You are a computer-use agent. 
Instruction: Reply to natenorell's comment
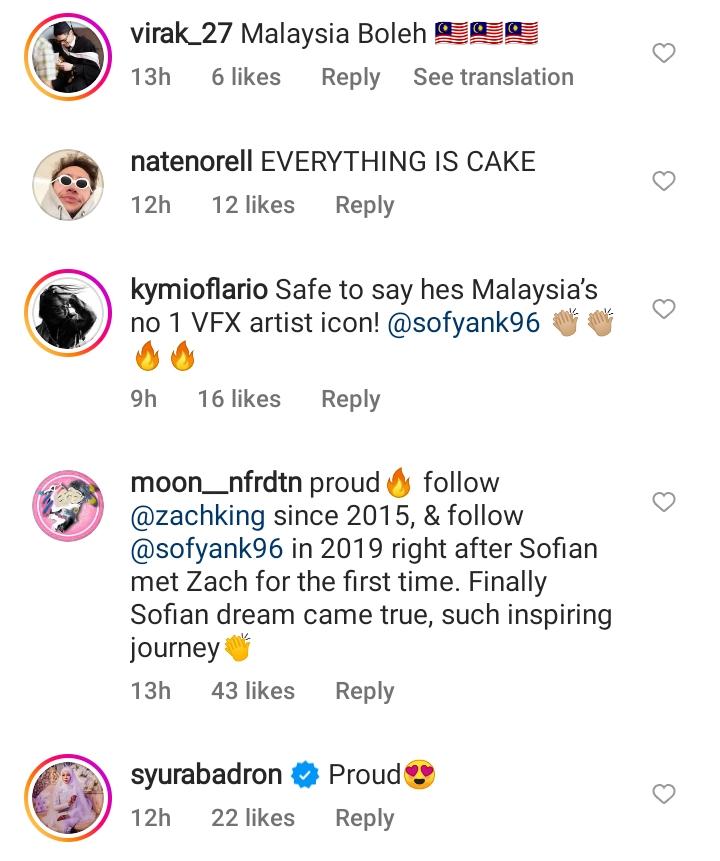point(364,205)
